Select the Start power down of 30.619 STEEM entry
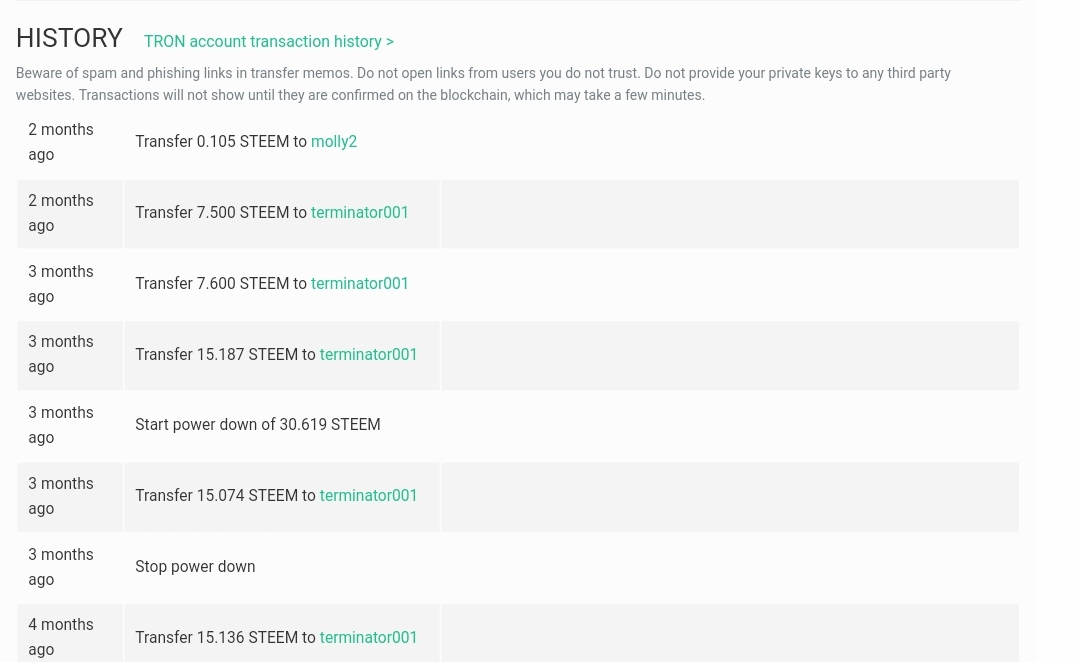The height and width of the screenshot is (662, 1080). [257, 425]
